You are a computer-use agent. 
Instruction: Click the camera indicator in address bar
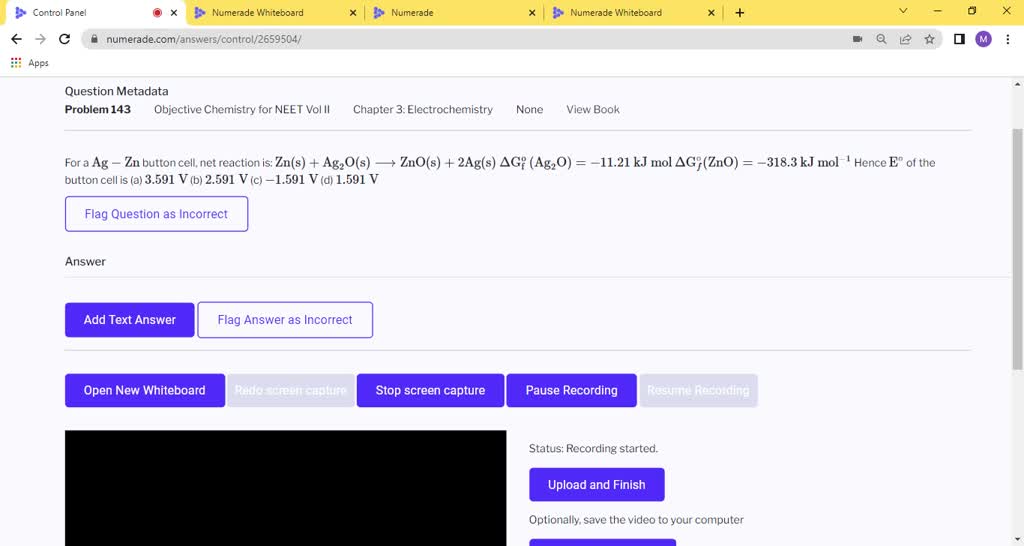coord(857,39)
